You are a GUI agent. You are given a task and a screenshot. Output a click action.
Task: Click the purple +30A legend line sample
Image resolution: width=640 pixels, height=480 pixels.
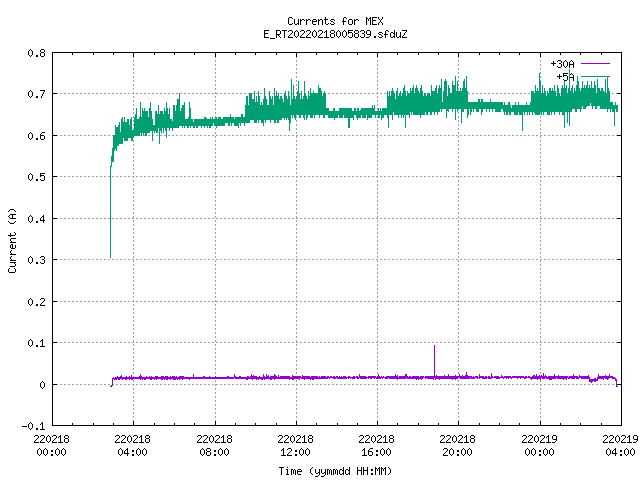[x=595, y=64]
